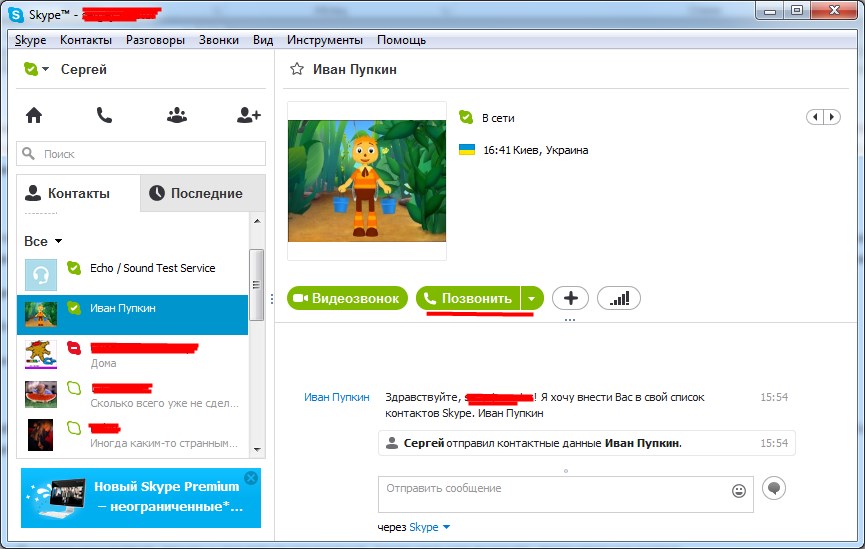865x549 pixels.
Task: Click the Позвонить call button
Action: coord(468,299)
